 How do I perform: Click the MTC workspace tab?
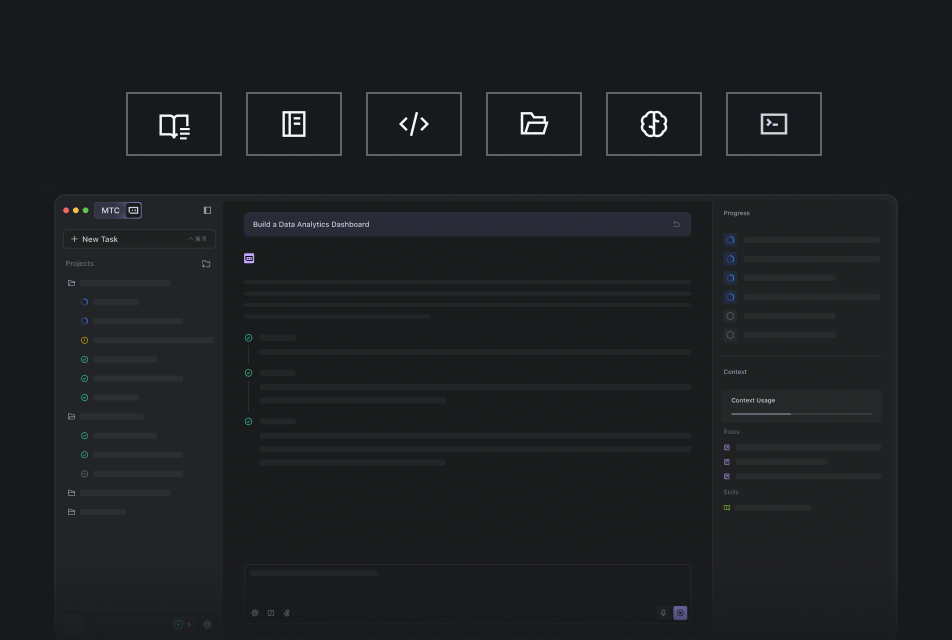110,210
